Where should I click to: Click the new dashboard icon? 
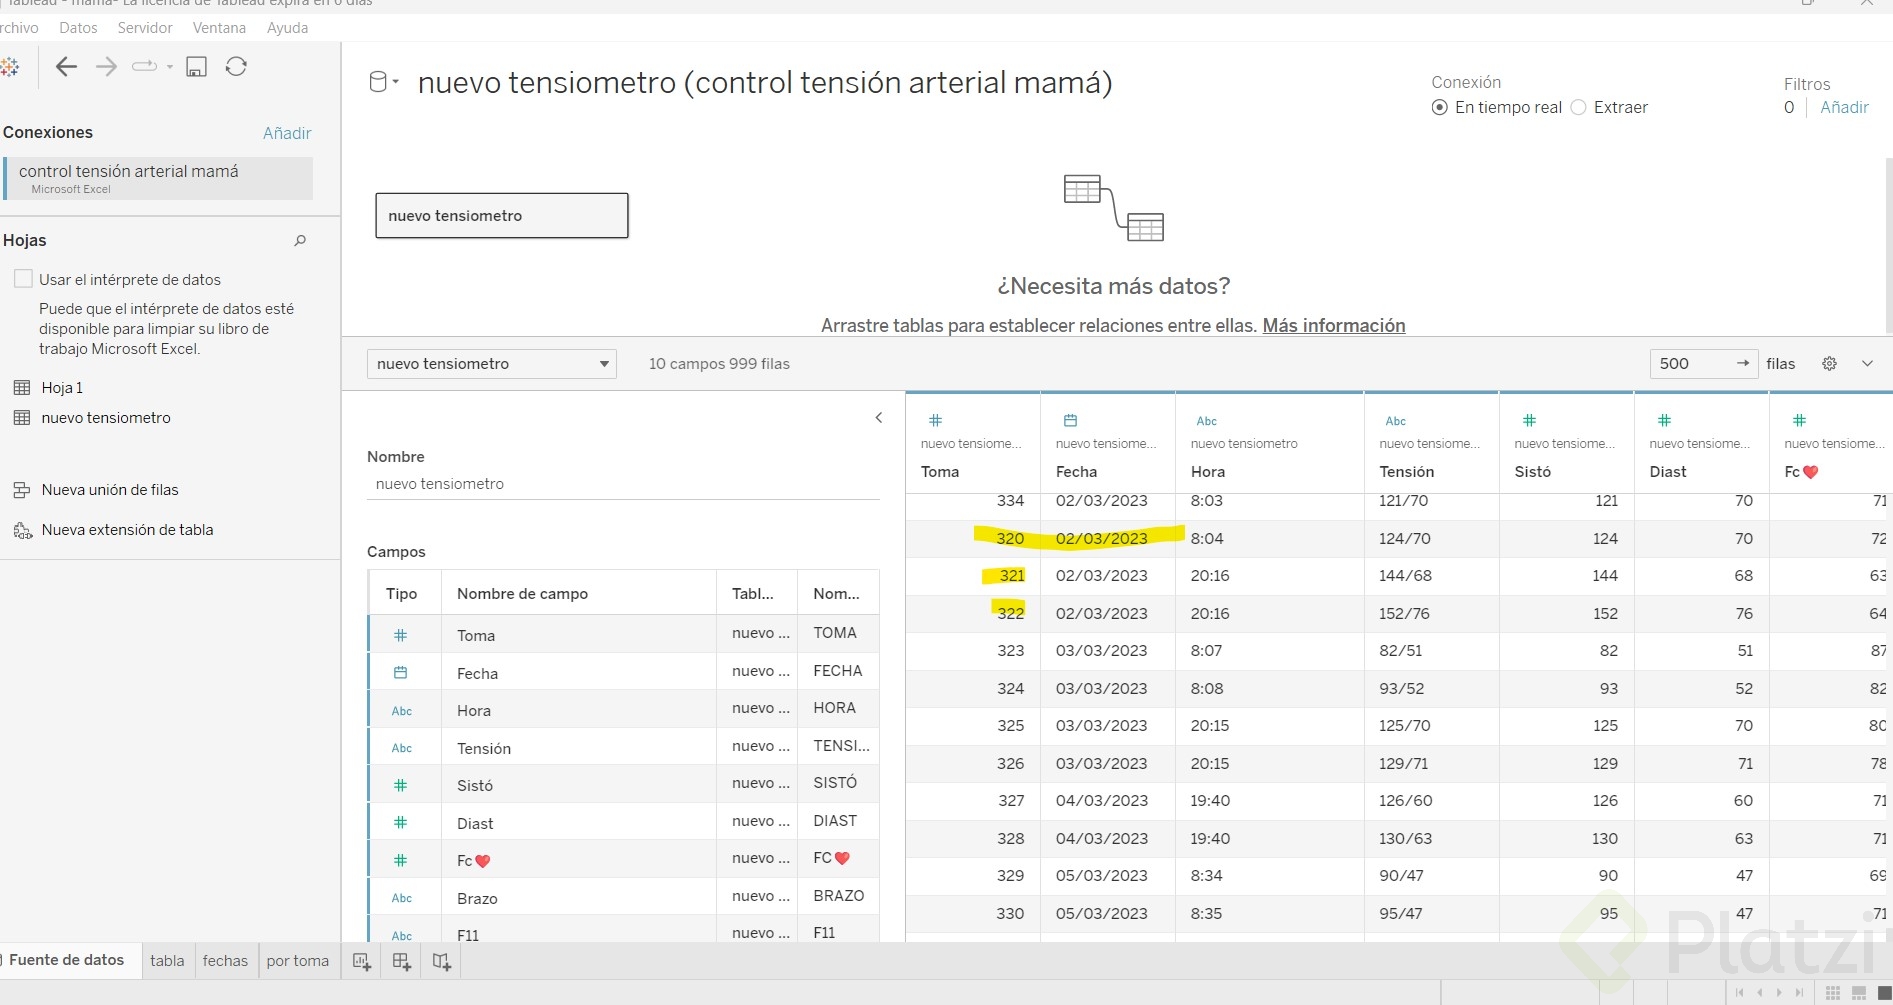(x=402, y=961)
